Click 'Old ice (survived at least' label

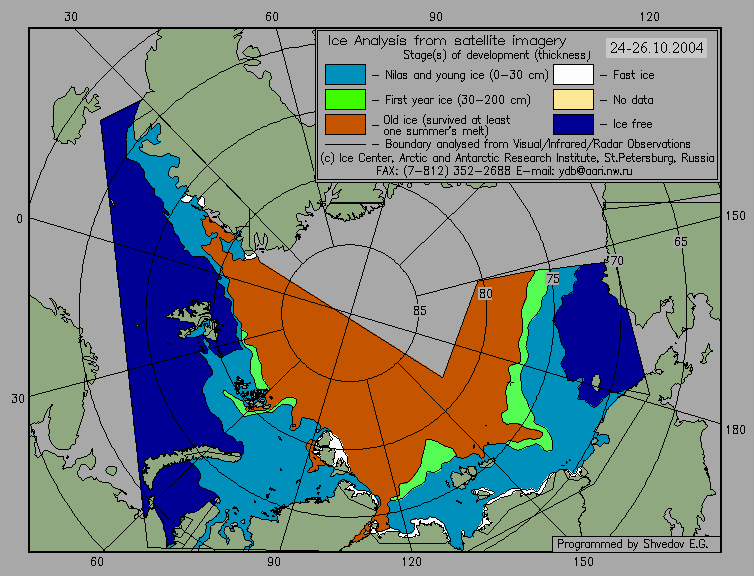446,120
